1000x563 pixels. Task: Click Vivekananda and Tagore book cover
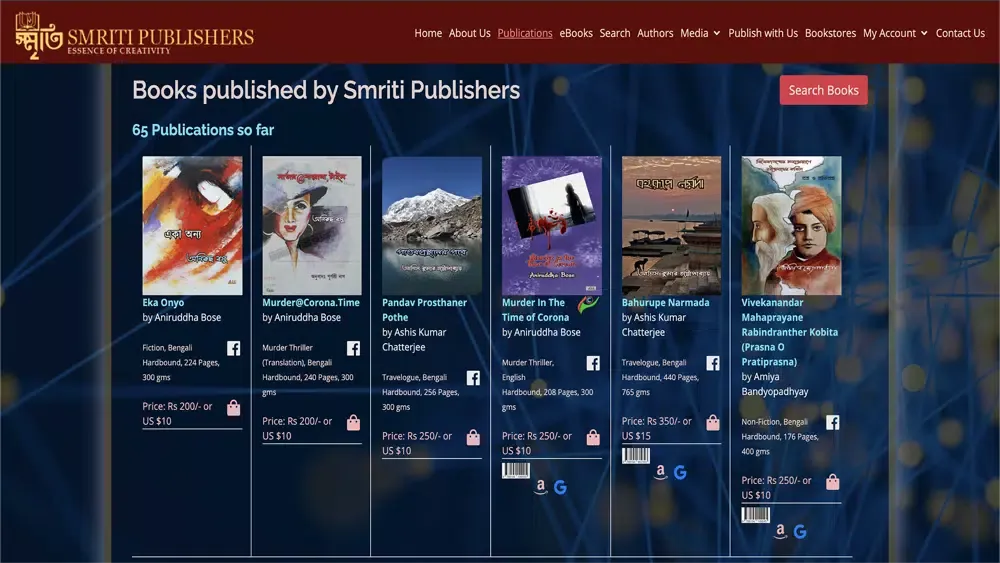pyautogui.click(x=791, y=225)
